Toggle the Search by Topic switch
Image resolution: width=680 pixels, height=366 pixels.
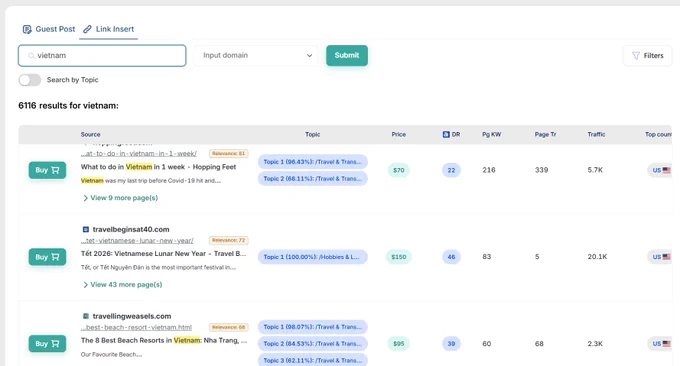click(x=29, y=80)
